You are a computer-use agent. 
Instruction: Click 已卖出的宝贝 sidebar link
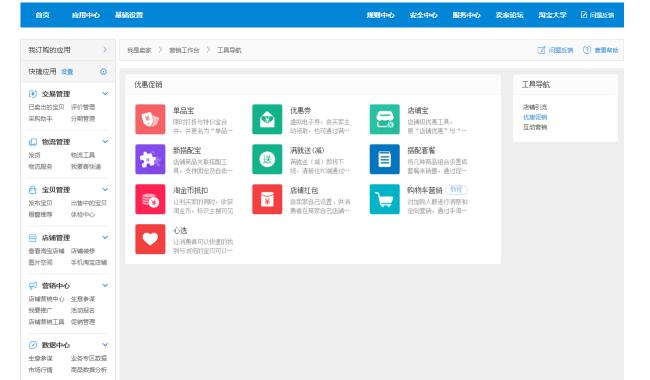tap(46, 107)
